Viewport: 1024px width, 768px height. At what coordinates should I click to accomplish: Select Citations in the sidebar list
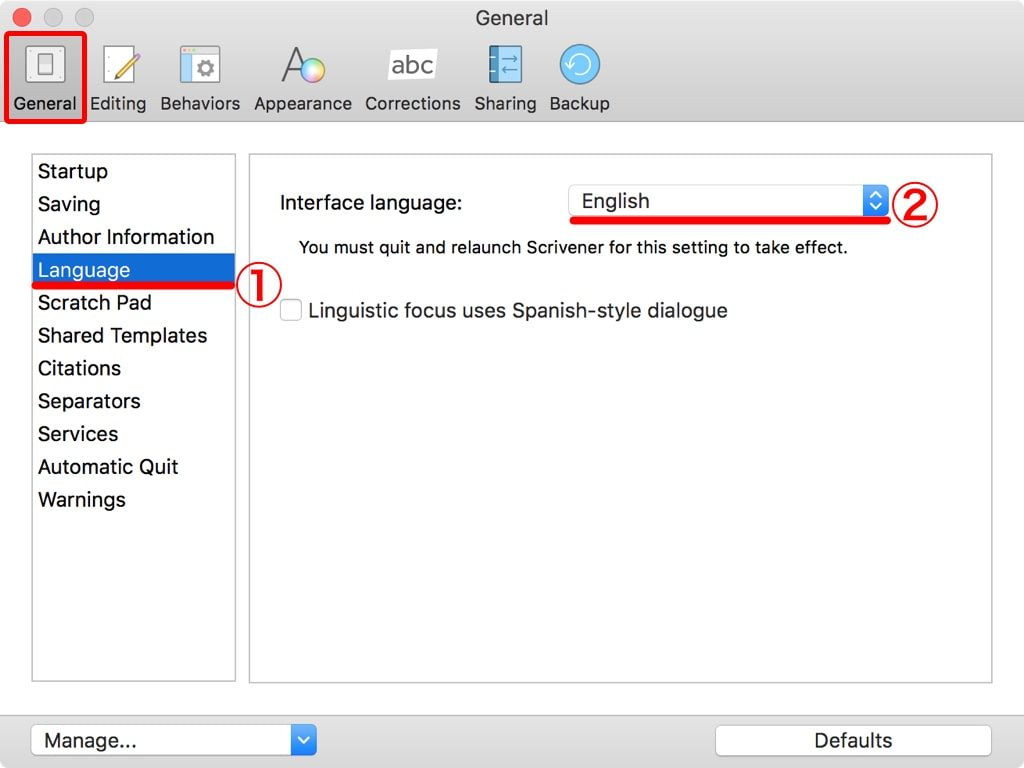(x=133, y=368)
